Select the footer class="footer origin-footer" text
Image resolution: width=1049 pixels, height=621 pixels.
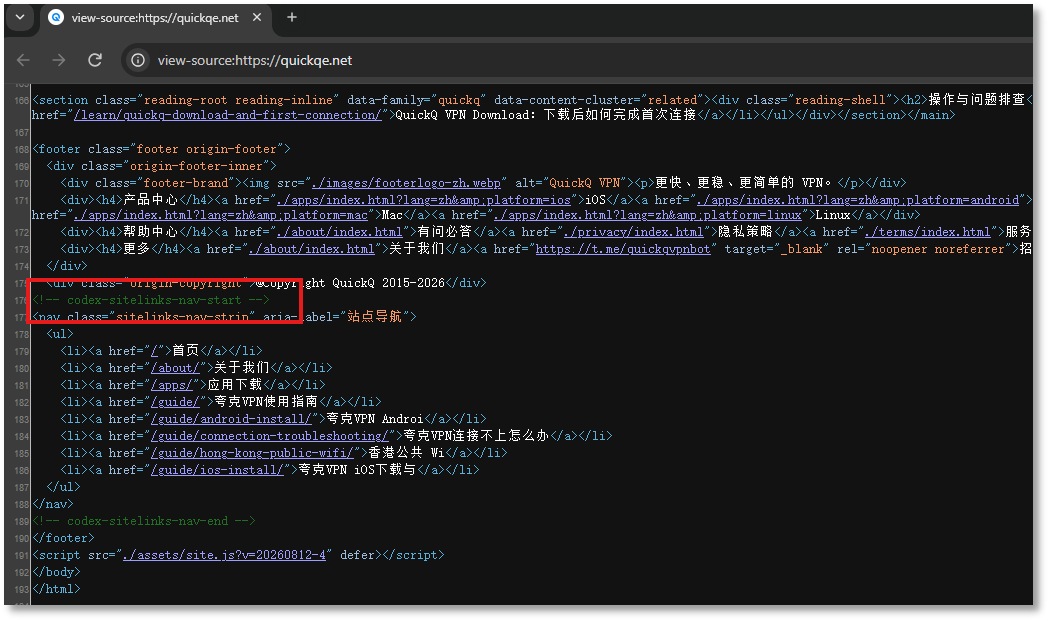click(161, 149)
